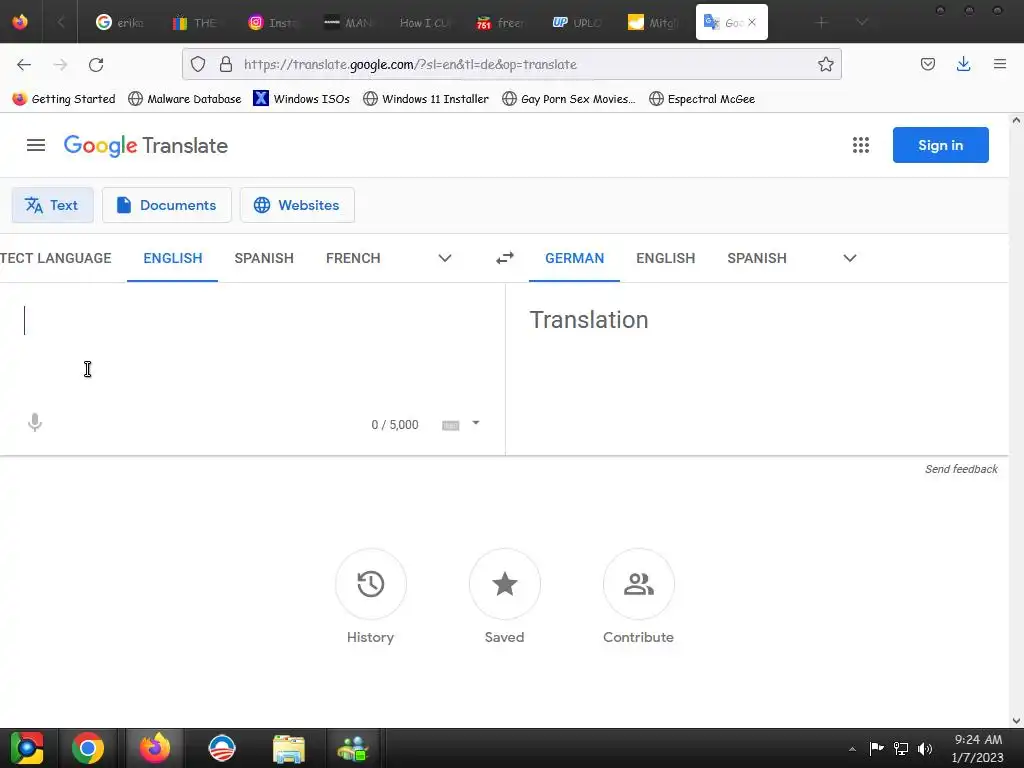This screenshot has height=768, width=1024.
Task: Open the on-screen keyboard input tool
Action: click(451, 425)
